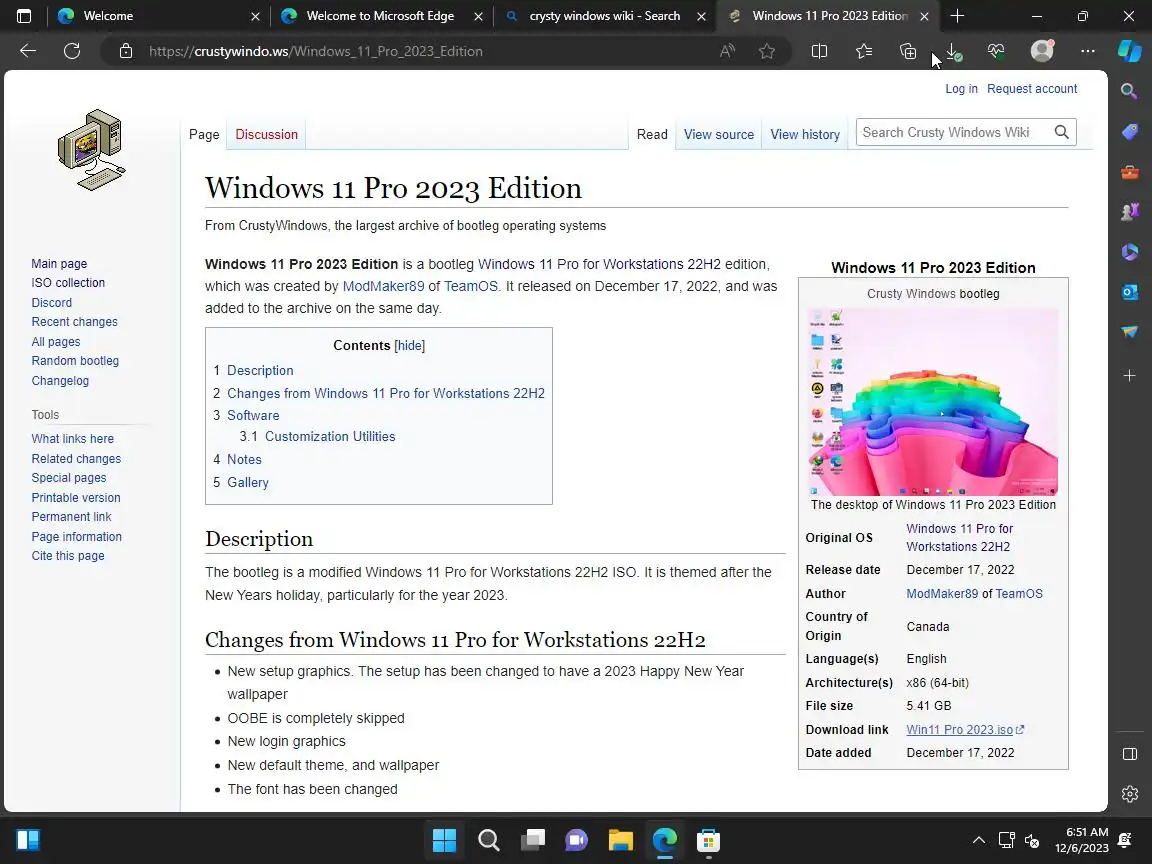
Task: Jump to Customization Utilities contents entry
Action: 330,436
